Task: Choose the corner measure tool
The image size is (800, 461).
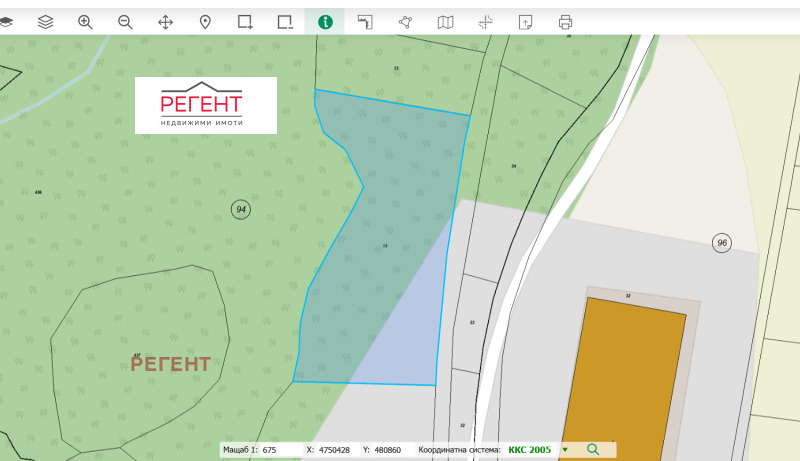Action: click(365, 21)
